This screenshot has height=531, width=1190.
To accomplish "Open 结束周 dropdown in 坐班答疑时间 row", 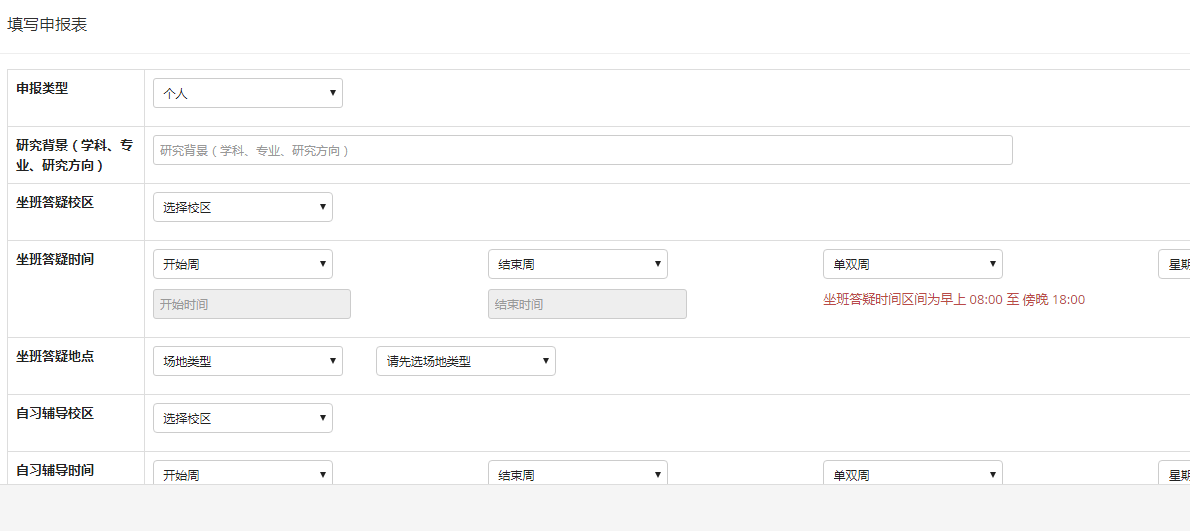I will [x=577, y=264].
